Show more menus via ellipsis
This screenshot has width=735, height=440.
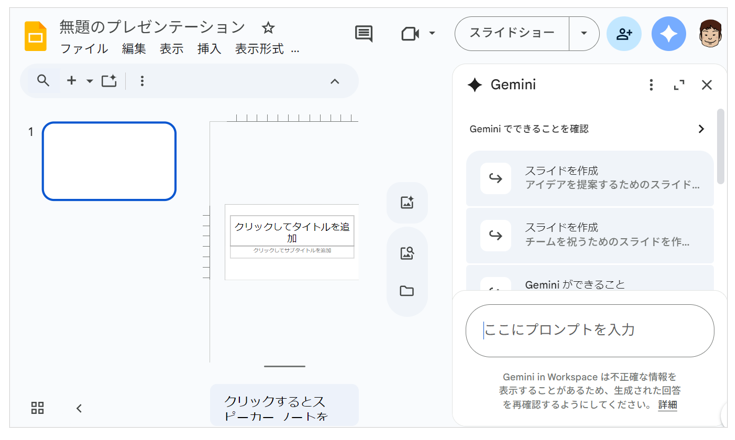click(x=295, y=50)
